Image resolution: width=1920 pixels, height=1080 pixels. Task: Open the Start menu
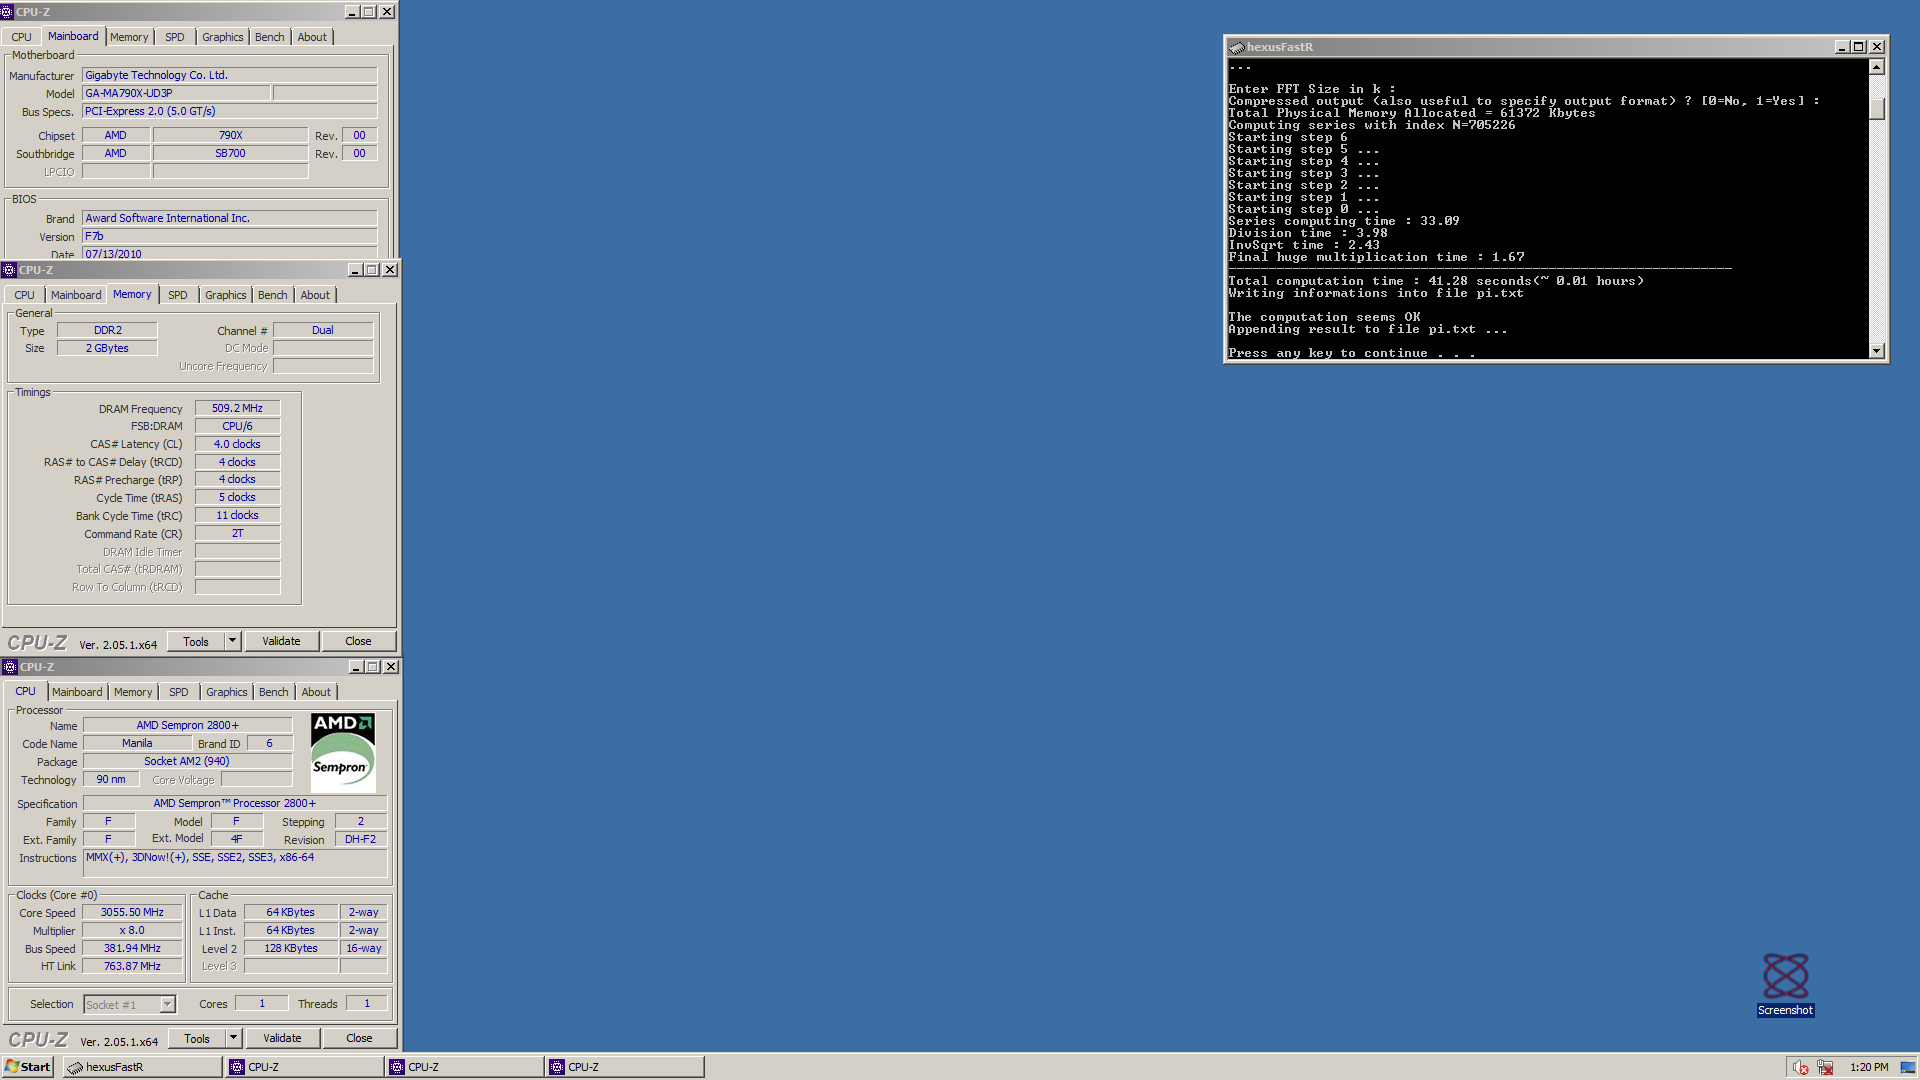(28, 1067)
